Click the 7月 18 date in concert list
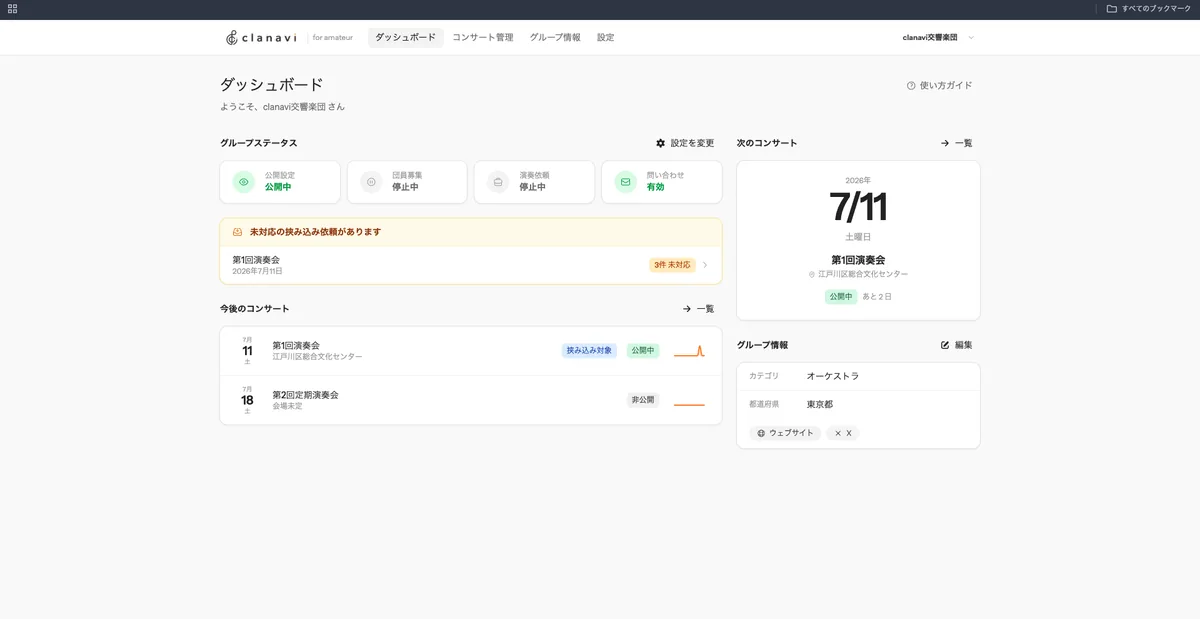Viewport: 1200px width, 619px height. tap(247, 400)
